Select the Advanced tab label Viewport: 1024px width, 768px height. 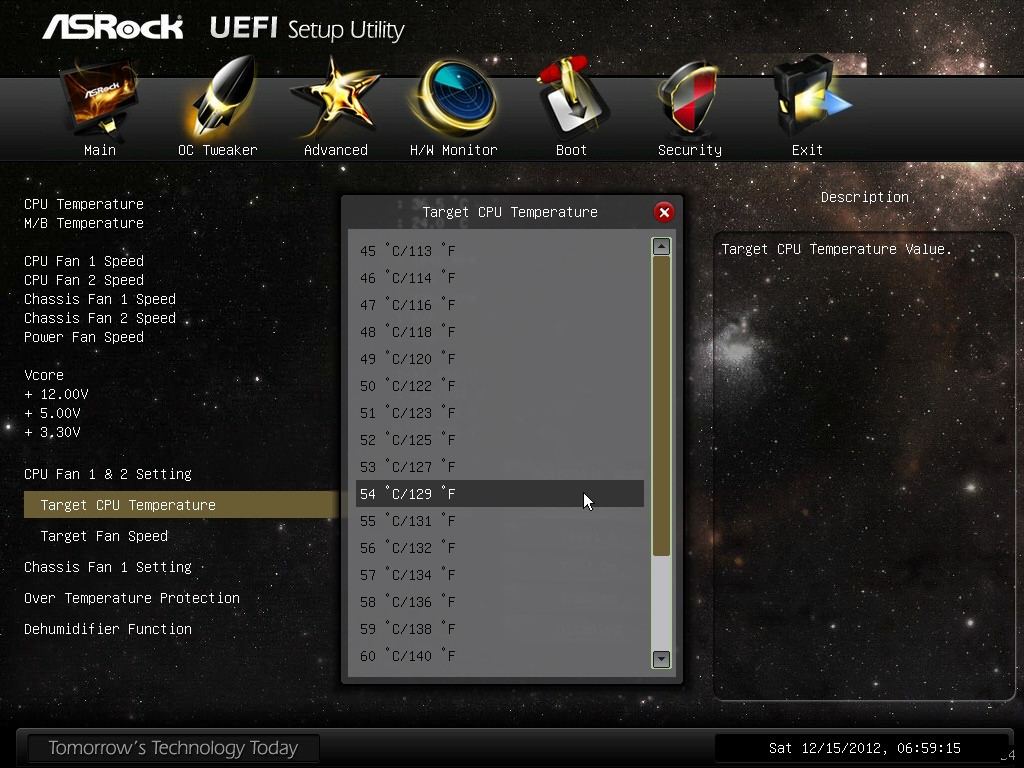pyautogui.click(x=336, y=150)
